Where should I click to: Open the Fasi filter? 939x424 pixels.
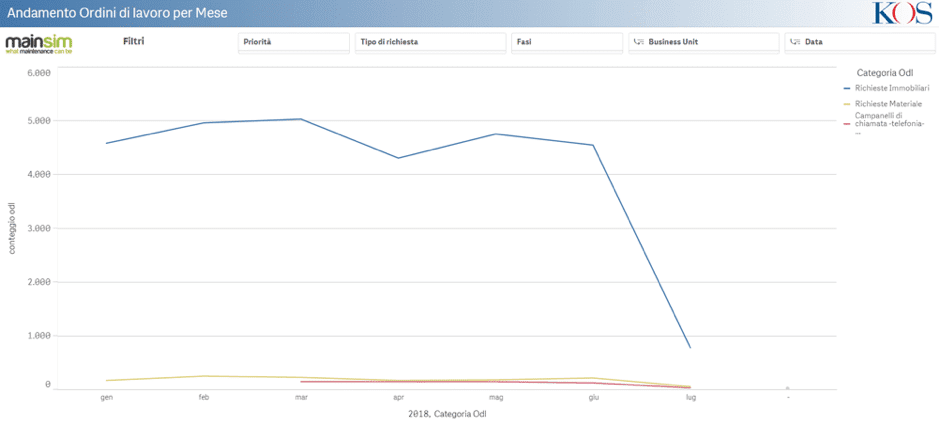click(x=567, y=43)
